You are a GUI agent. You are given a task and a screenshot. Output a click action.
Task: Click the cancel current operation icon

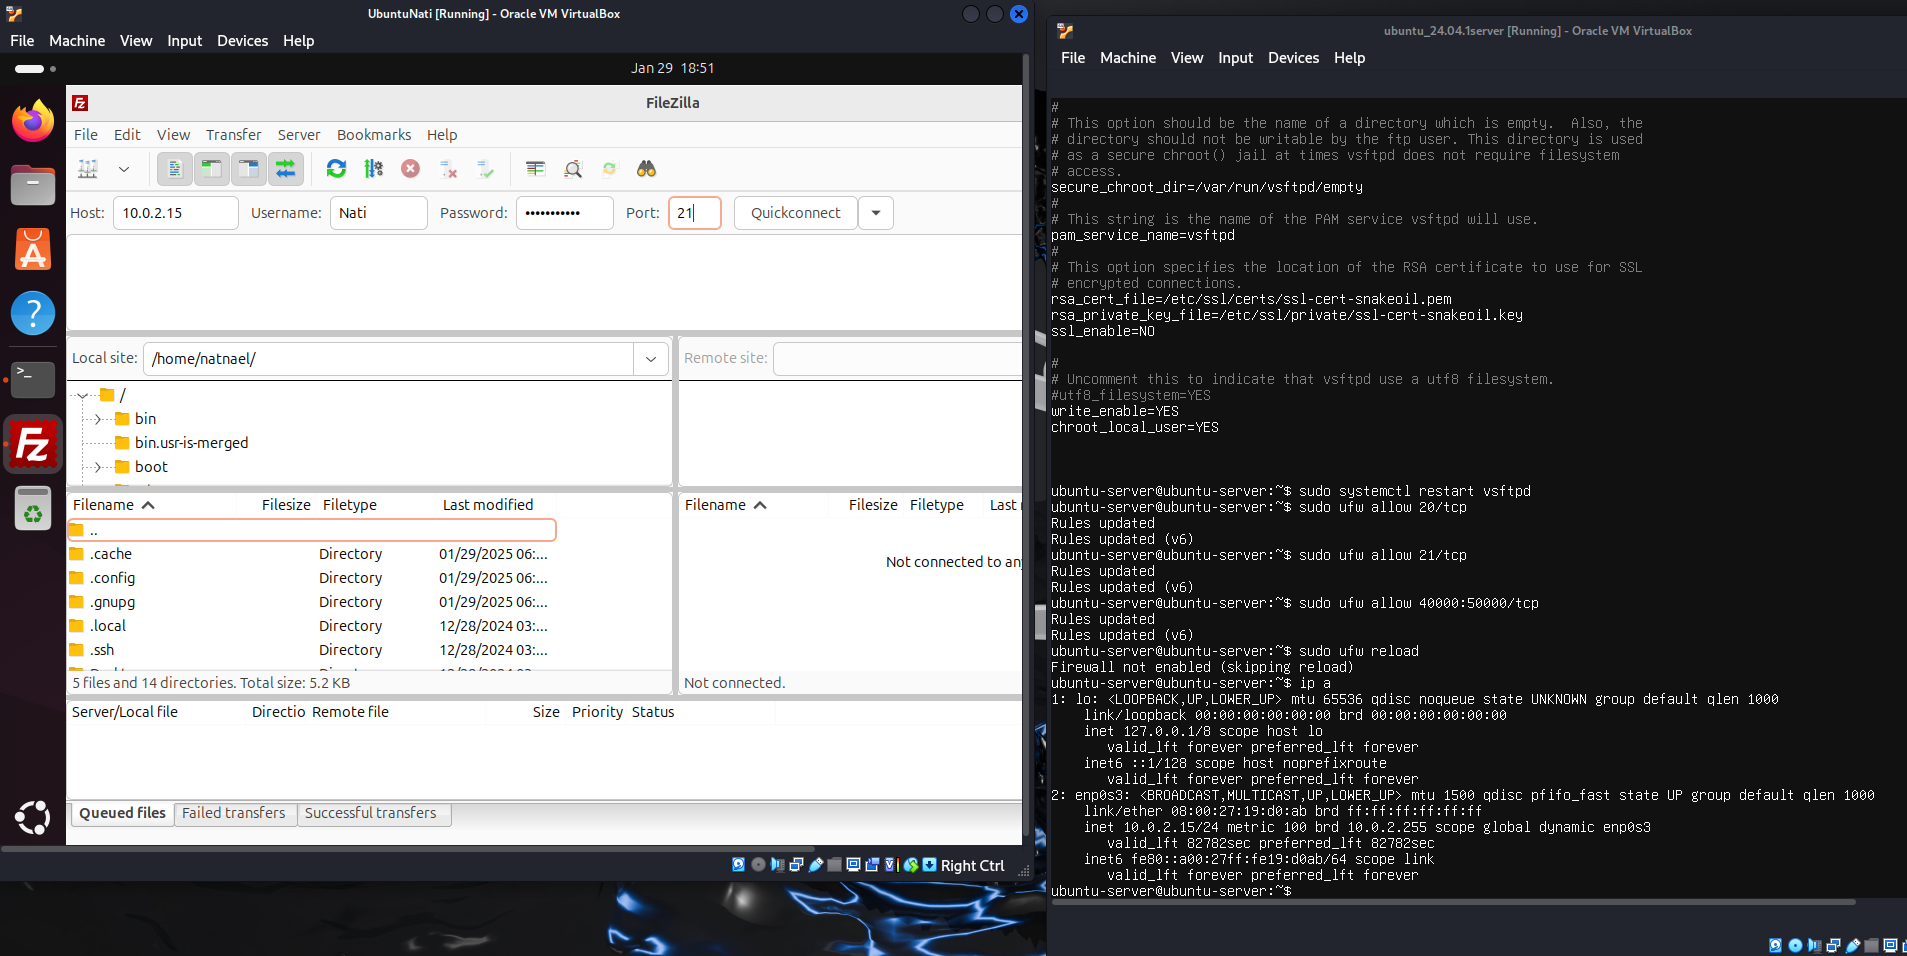coord(410,169)
